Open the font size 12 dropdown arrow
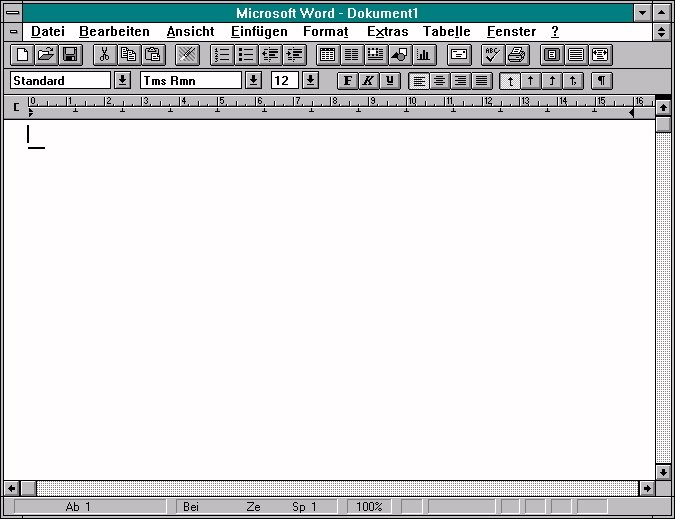Viewport: 675px width, 519px height. coord(310,80)
